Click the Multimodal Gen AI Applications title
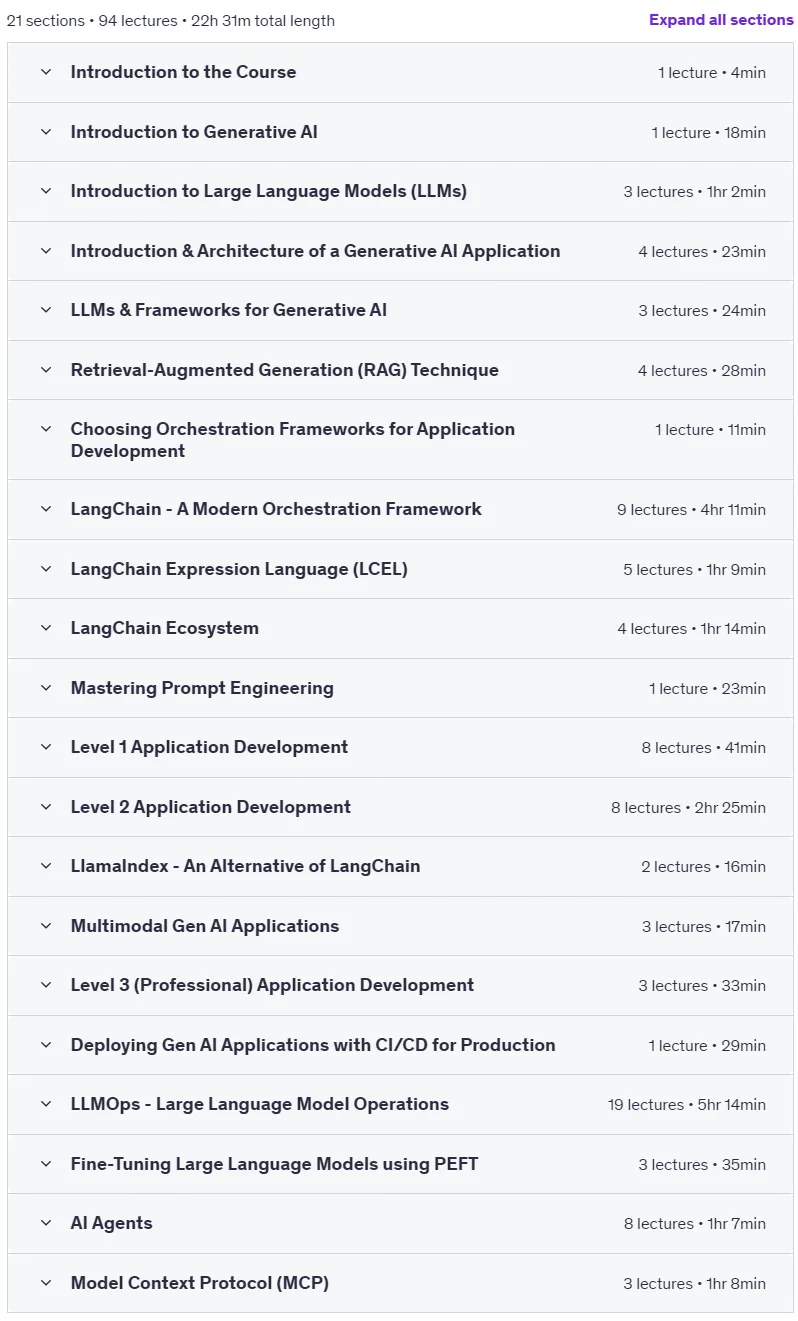 (205, 926)
